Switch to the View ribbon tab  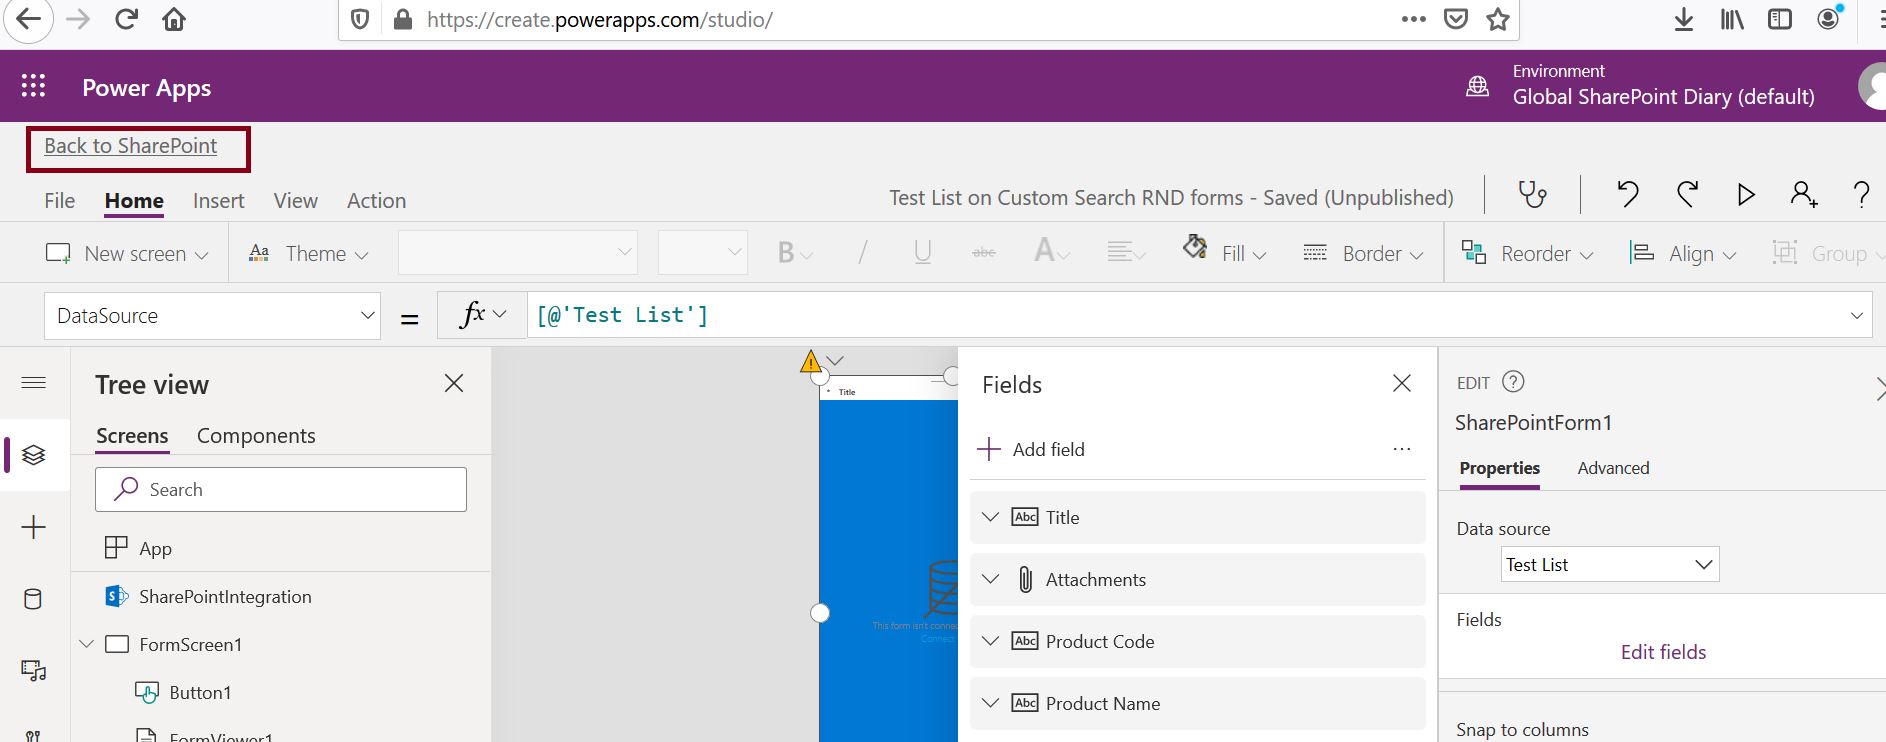coord(296,200)
